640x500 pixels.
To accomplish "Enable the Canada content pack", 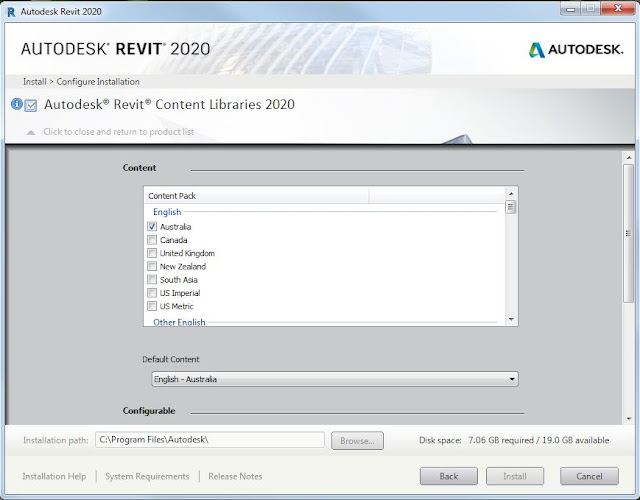I will (x=152, y=240).
